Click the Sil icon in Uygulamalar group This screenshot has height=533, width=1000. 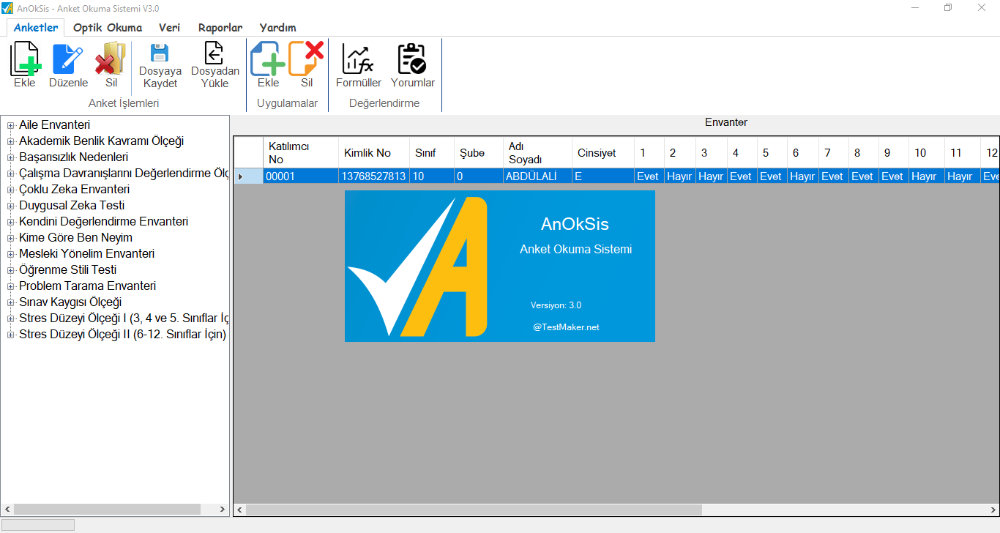point(307,61)
